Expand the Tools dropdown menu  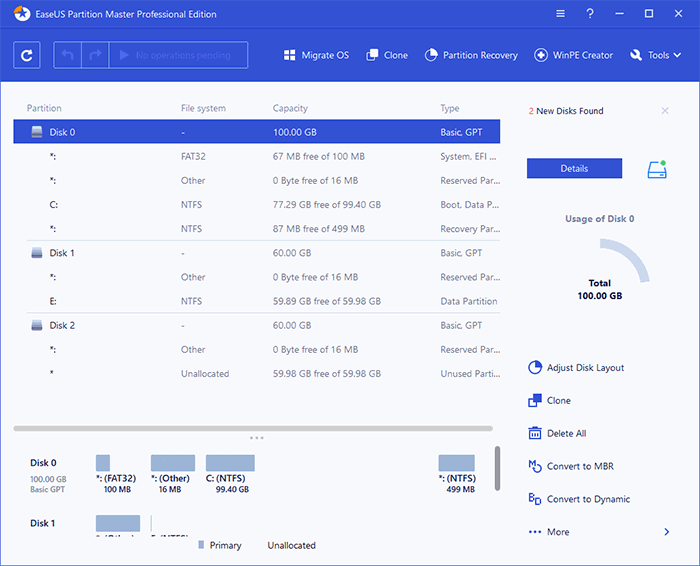tap(657, 55)
